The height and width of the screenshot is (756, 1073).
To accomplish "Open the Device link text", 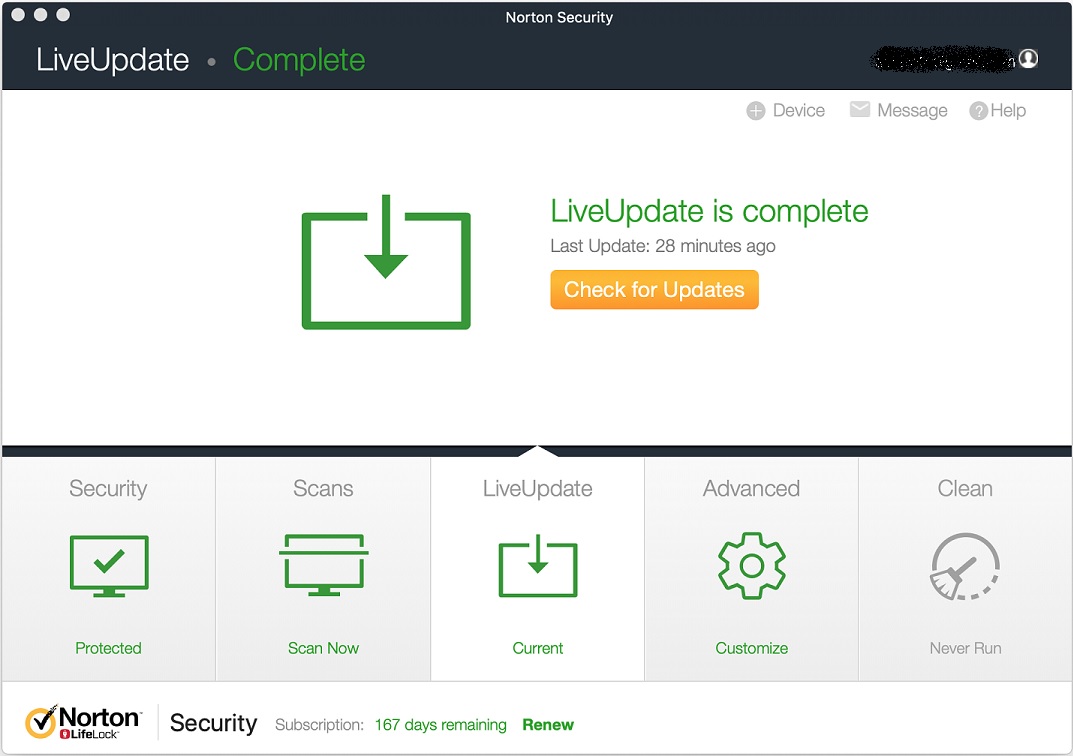I will (799, 111).
